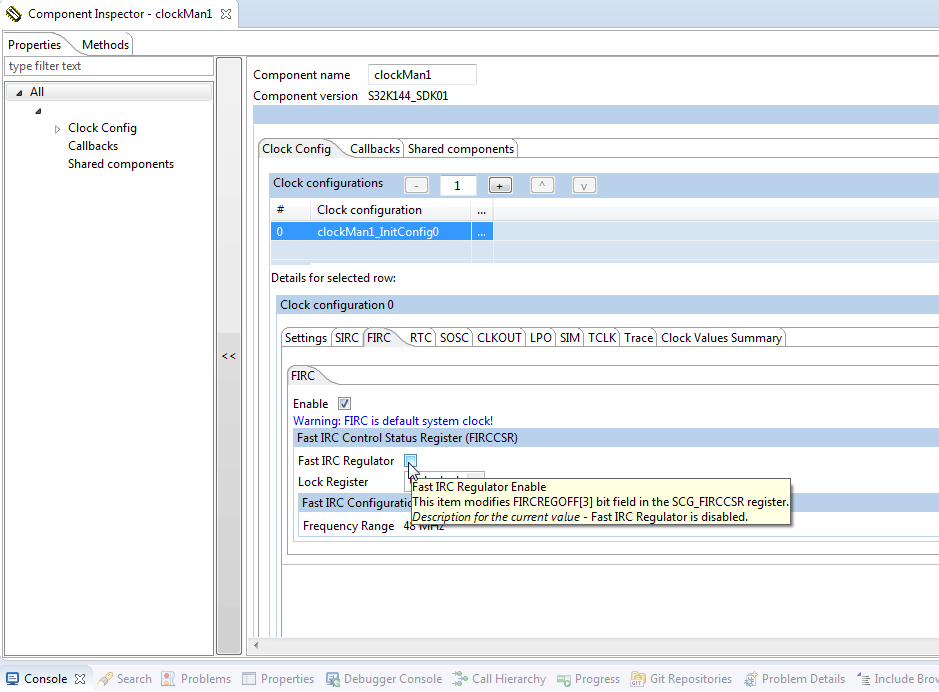Click the Properties view icon in bottom bar

click(249, 679)
